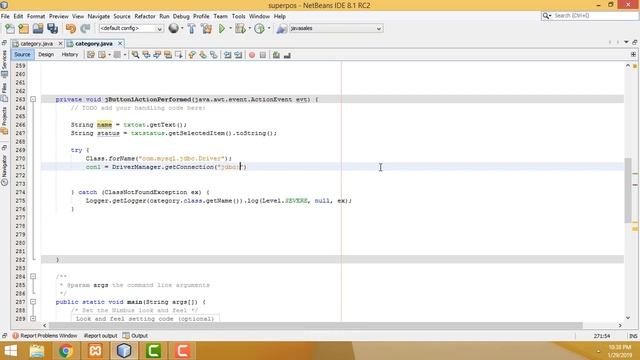The image size is (640, 360).
Task: Switch editor to History view
Action: click(x=70, y=55)
